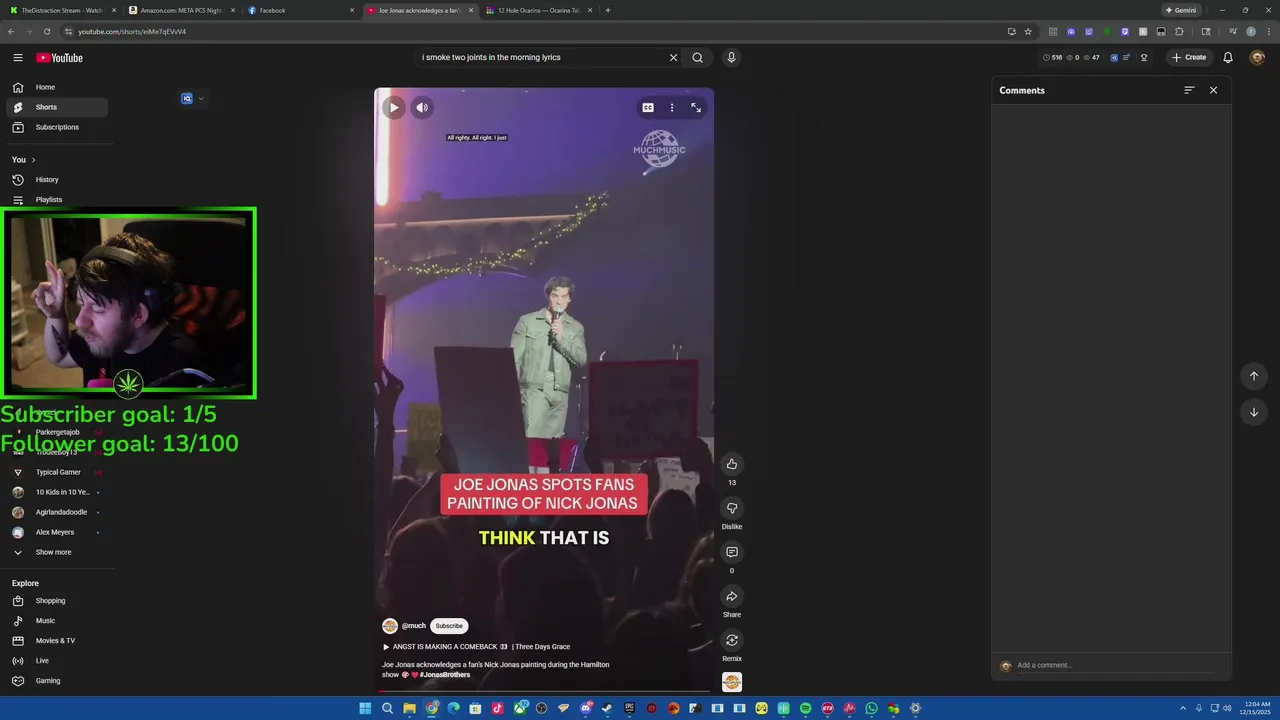Share this Short
The height and width of the screenshot is (720, 1280).
(732, 596)
